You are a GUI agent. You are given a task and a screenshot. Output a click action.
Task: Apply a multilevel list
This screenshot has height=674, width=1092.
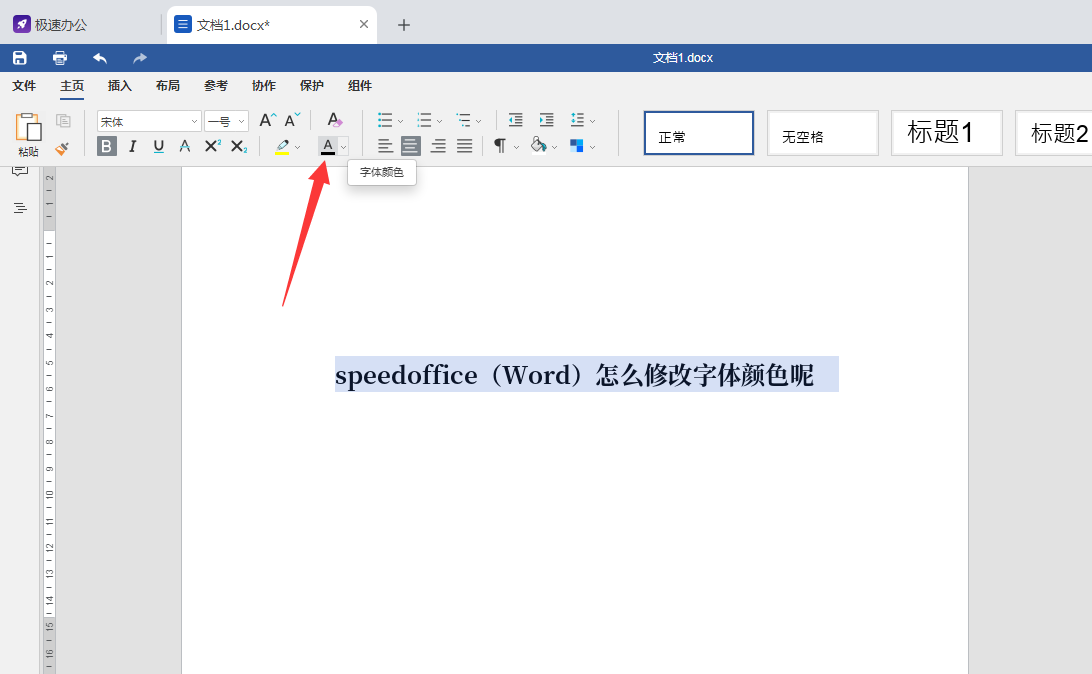463,120
